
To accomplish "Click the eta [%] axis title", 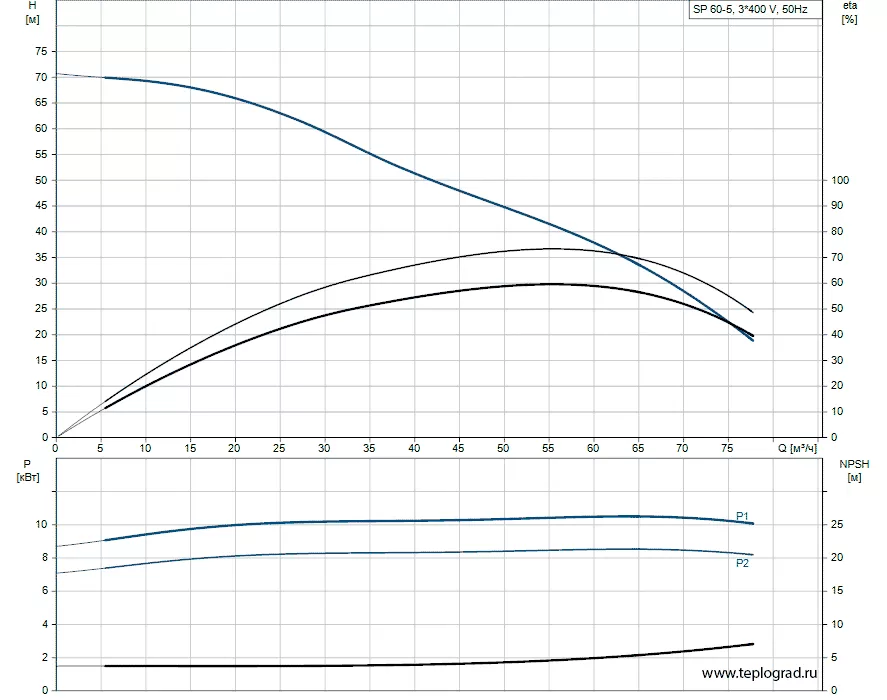I will (x=850, y=12).
